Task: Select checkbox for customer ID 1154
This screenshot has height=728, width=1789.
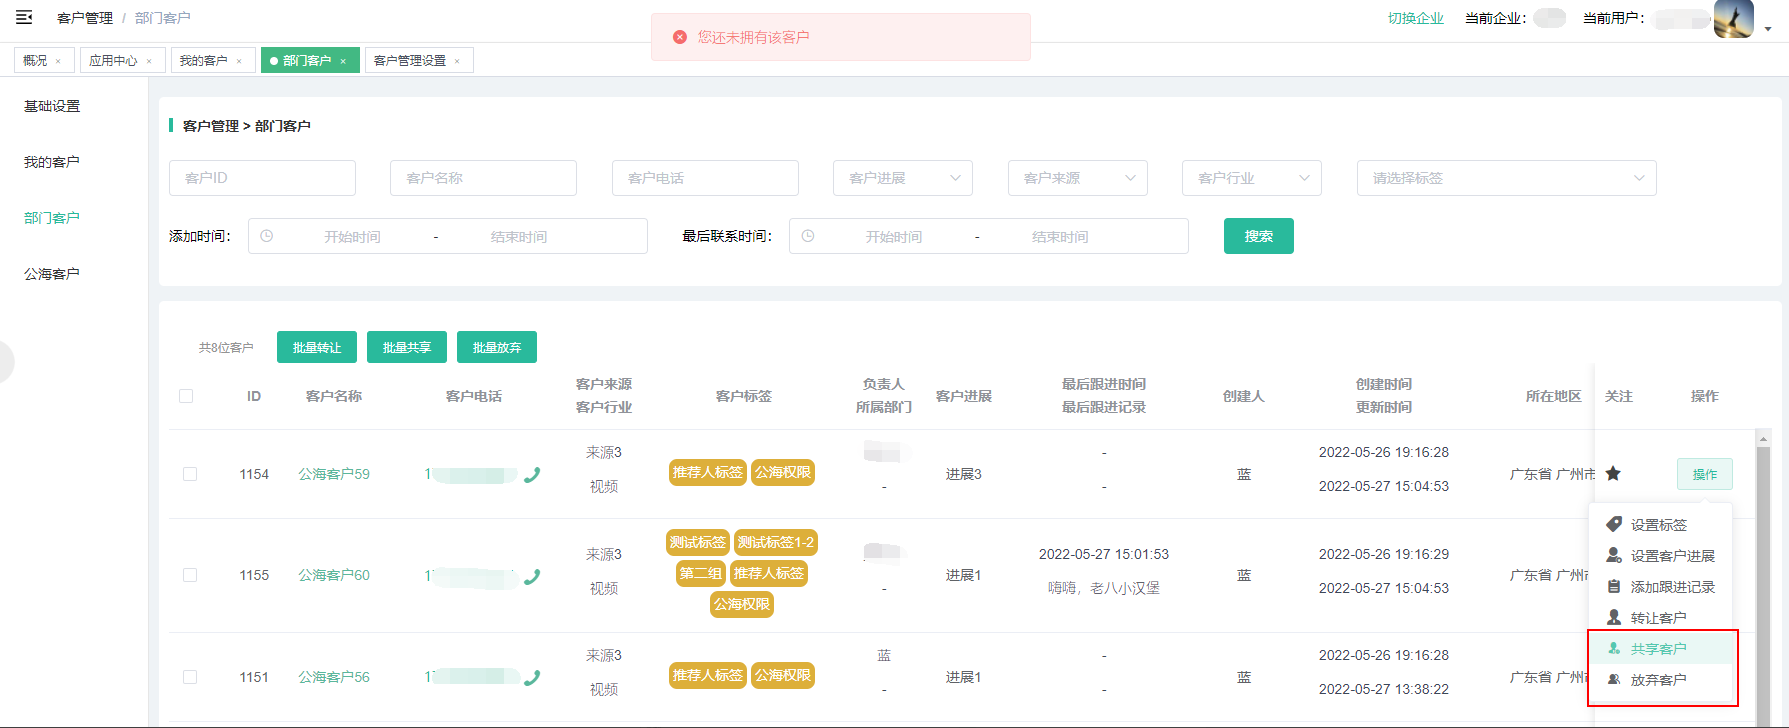Action: (x=190, y=474)
